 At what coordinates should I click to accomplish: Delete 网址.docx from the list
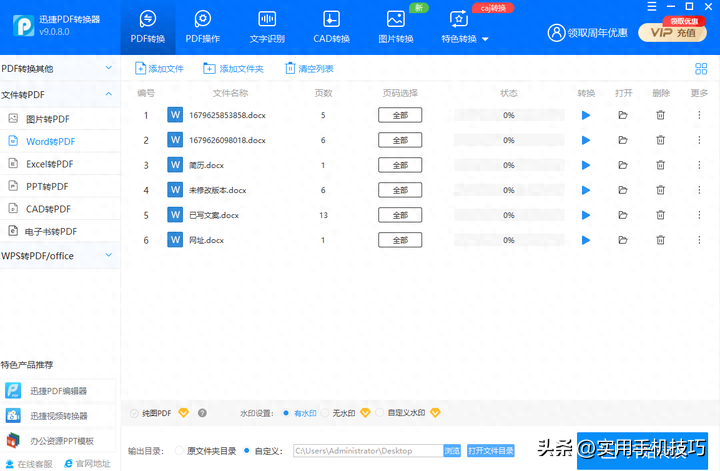pyautogui.click(x=660, y=240)
